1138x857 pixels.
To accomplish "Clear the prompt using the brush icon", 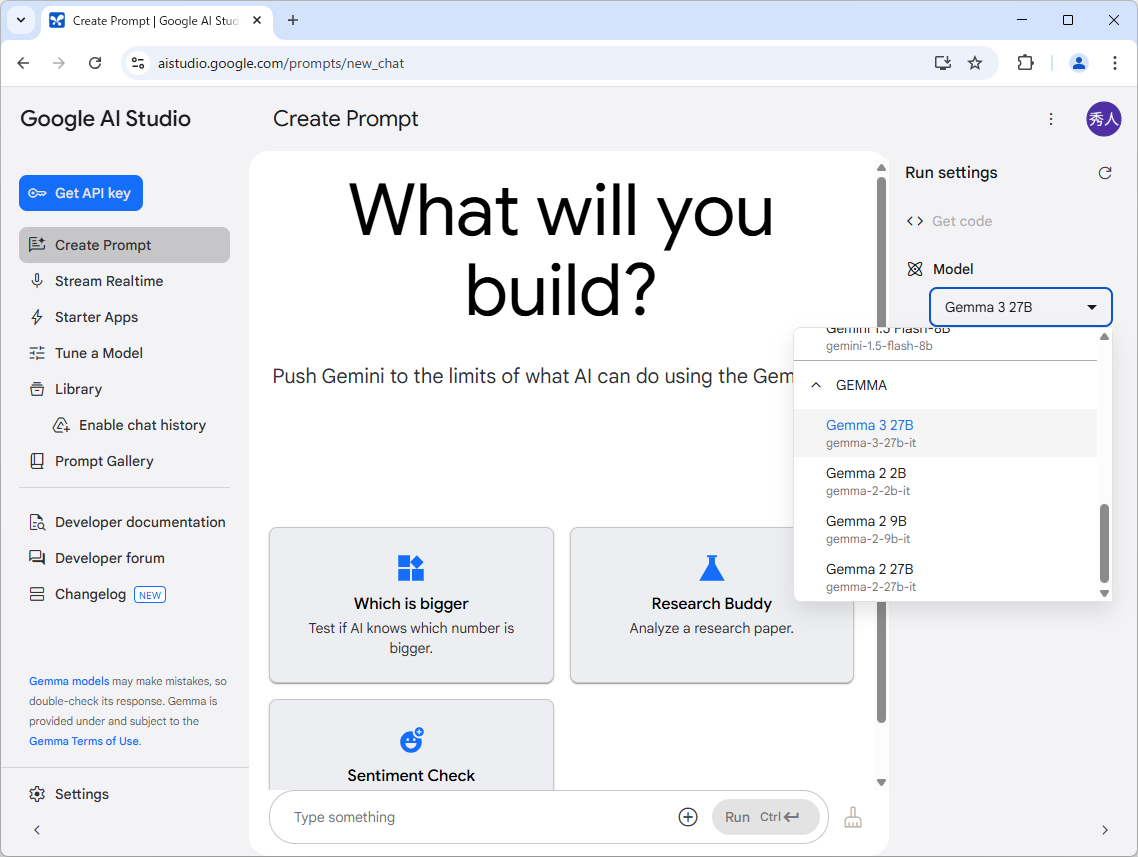I will pos(853,817).
